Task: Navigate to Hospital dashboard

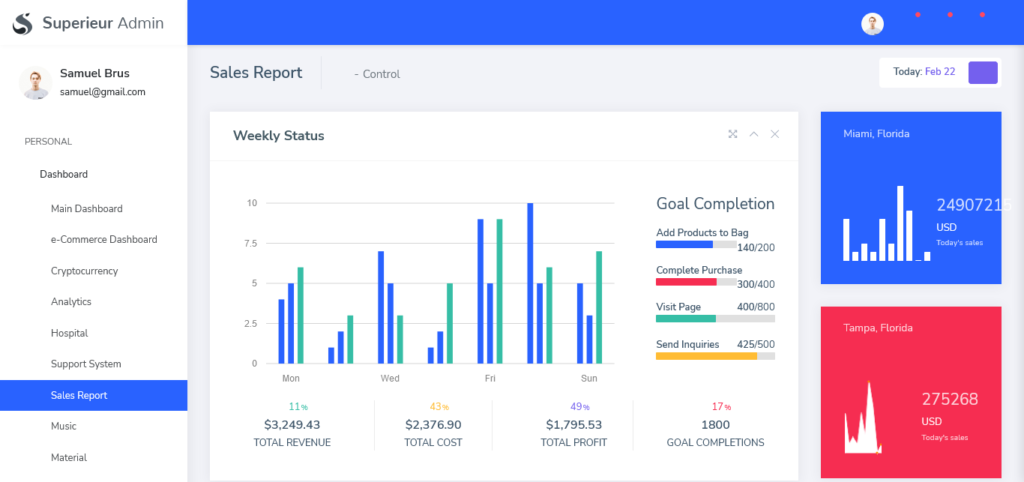Action: 70,333
